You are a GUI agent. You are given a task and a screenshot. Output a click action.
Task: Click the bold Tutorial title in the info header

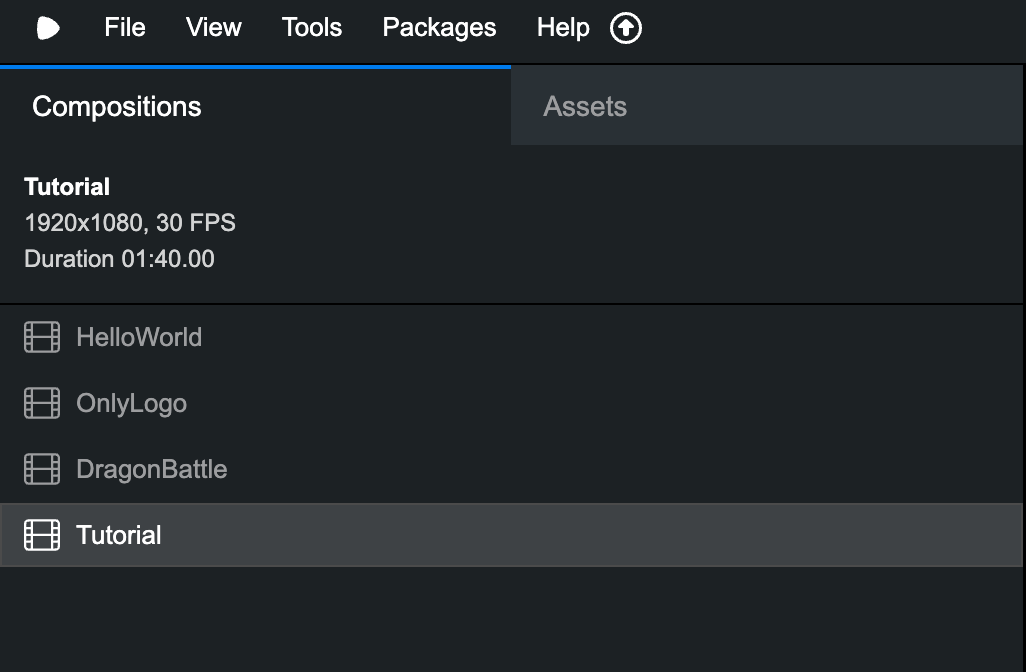[67, 187]
